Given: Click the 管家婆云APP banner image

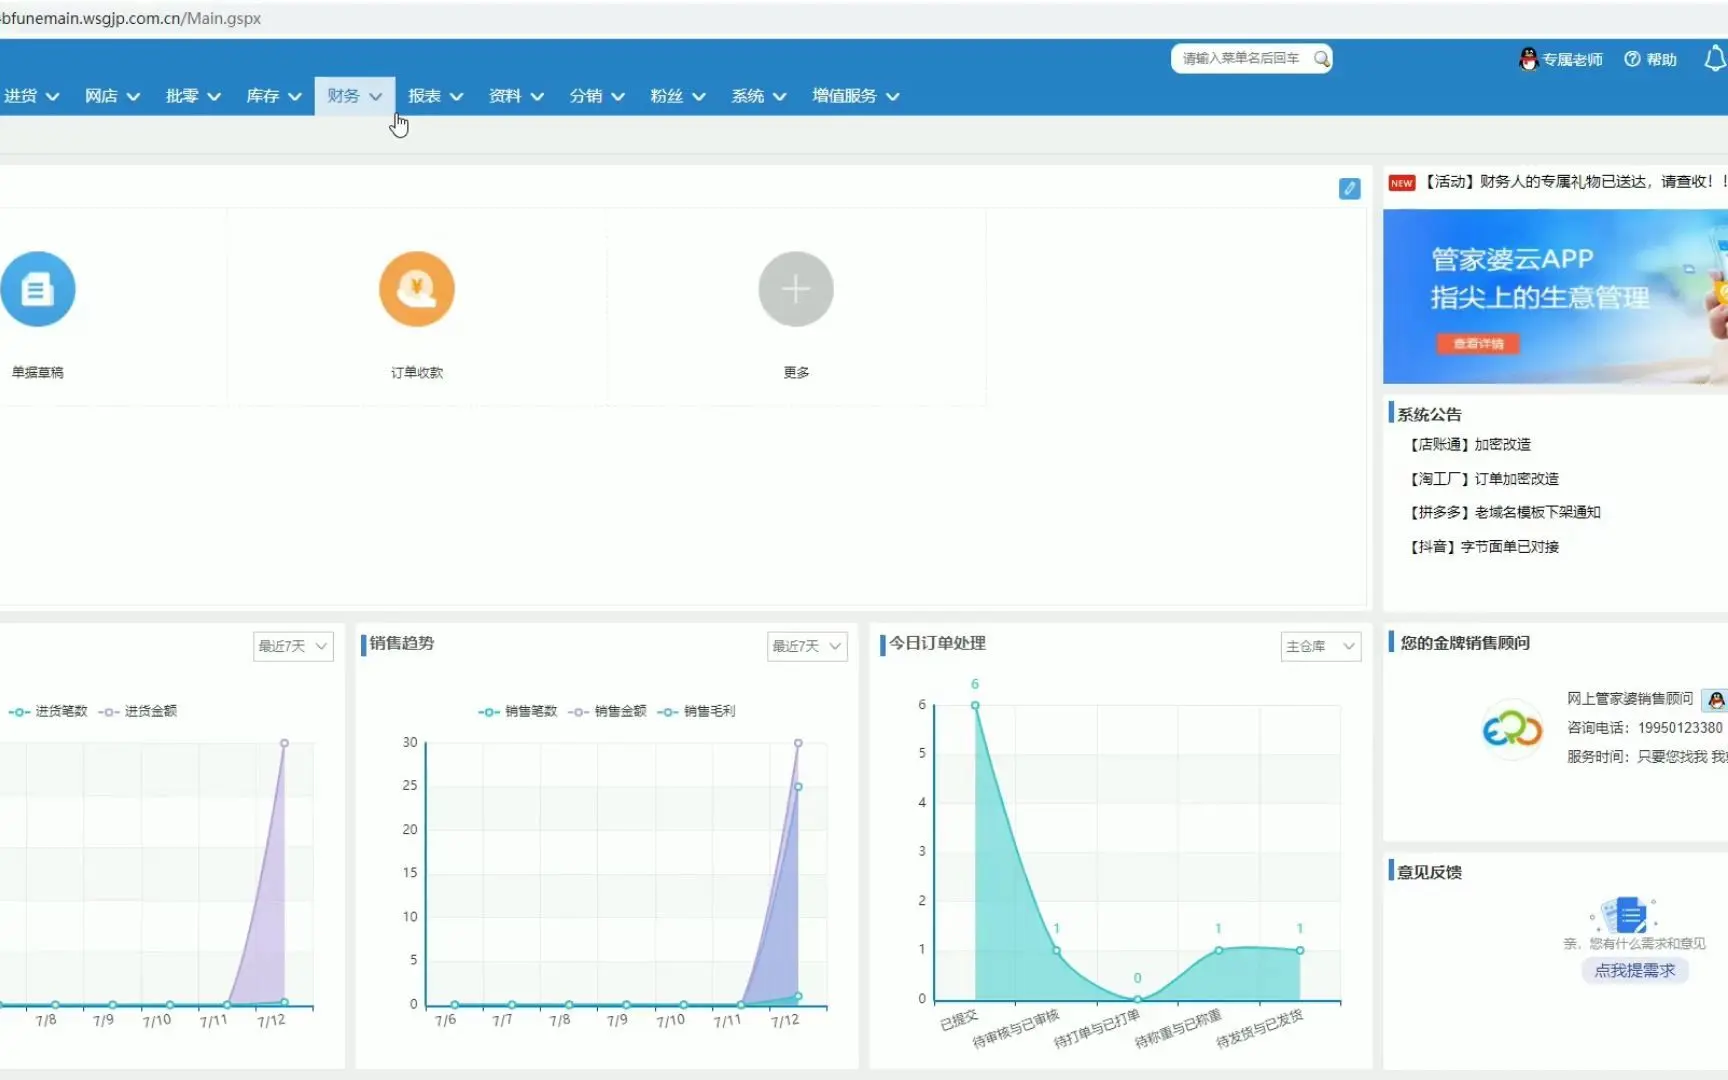Looking at the screenshot, I should pyautogui.click(x=1555, y=296).
